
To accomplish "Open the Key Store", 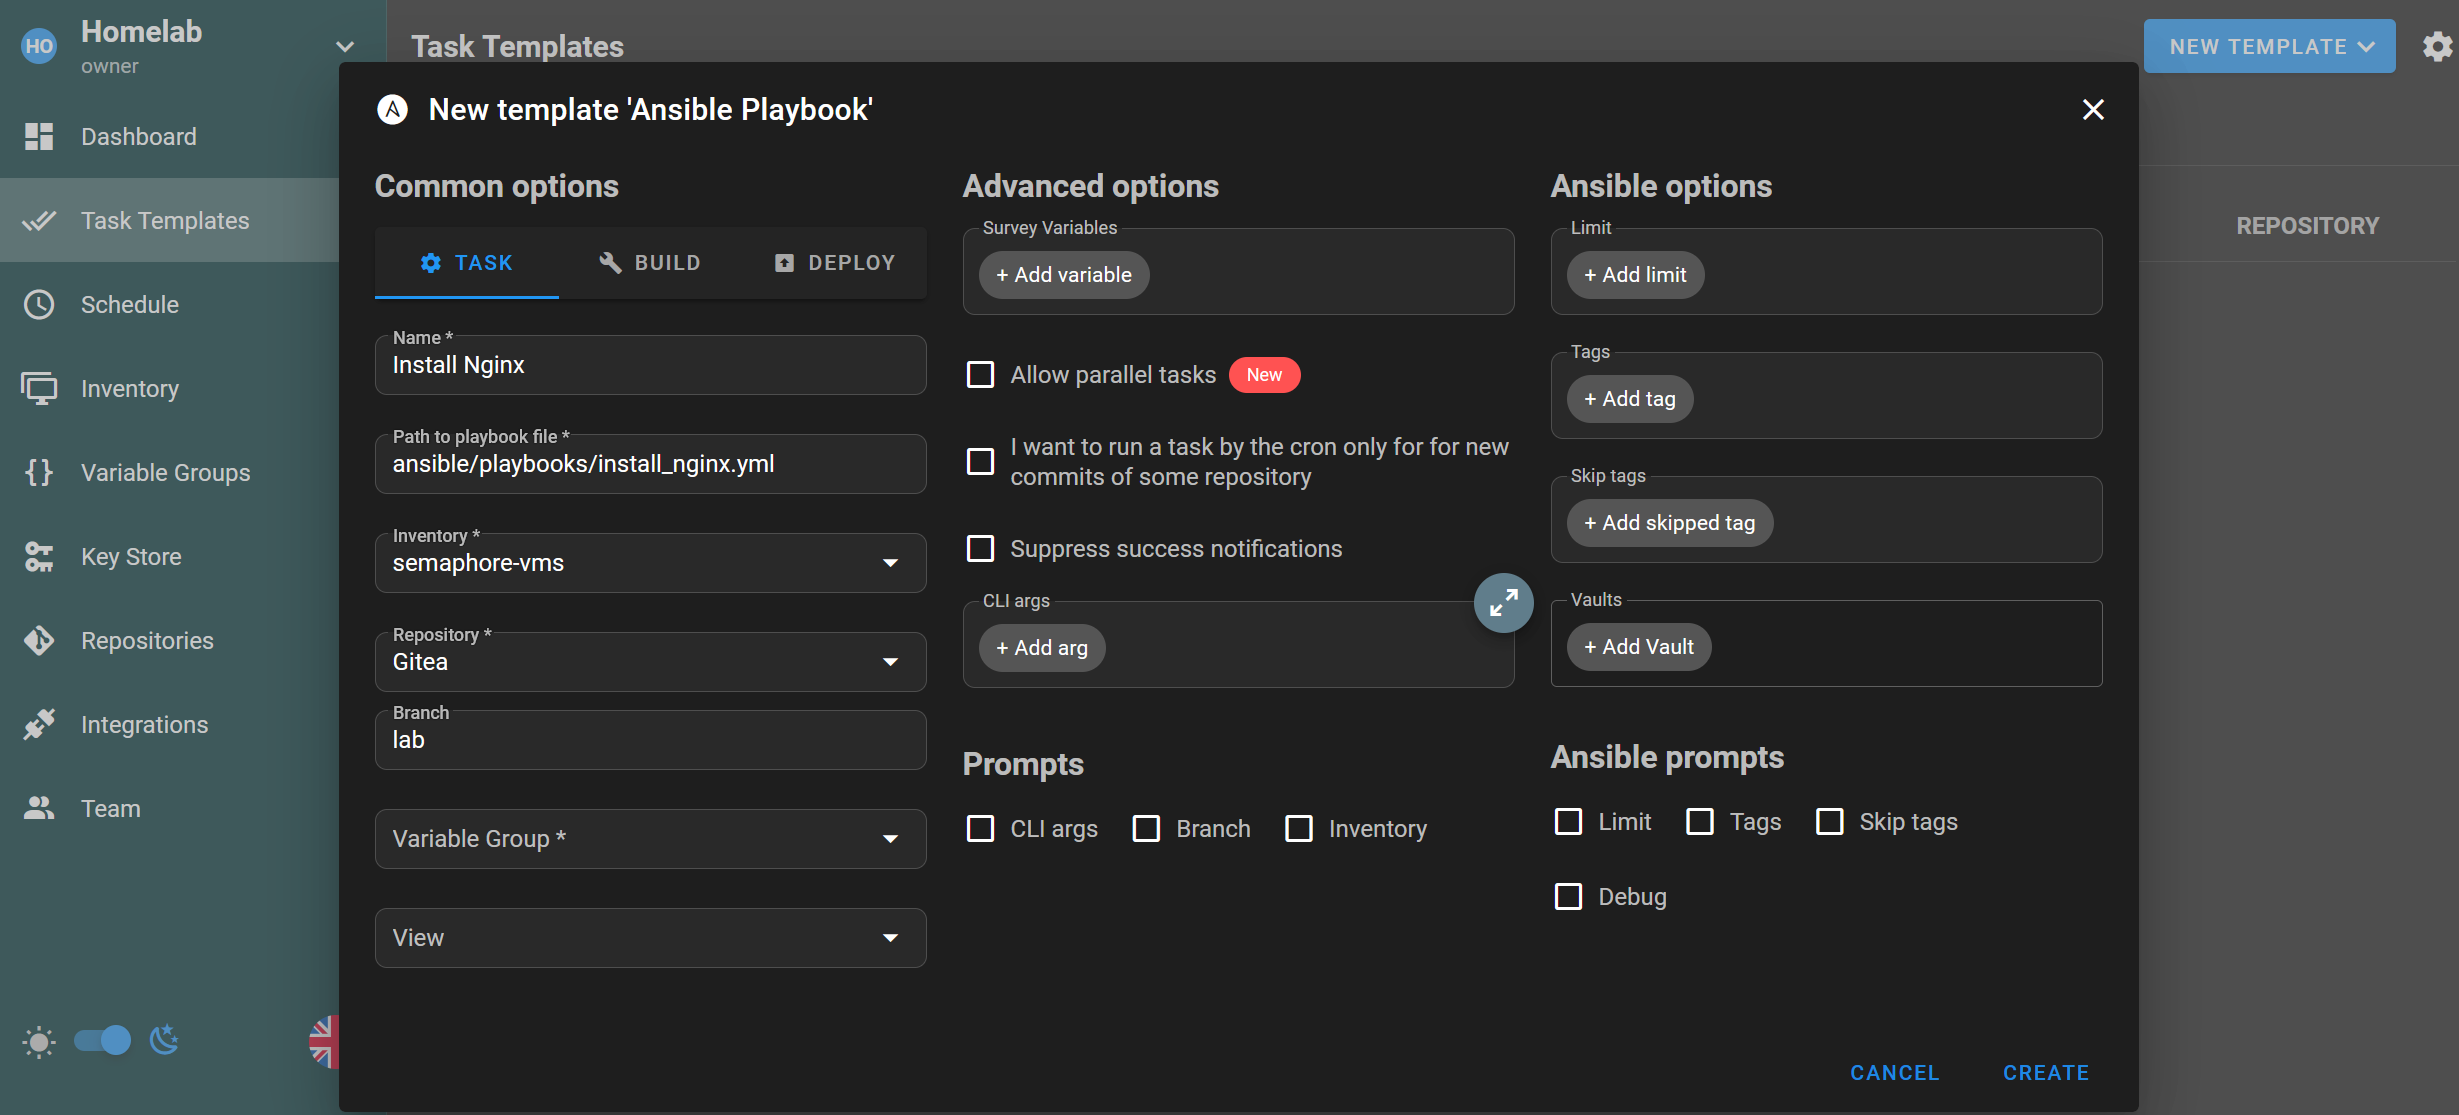I will click(131, 556).
